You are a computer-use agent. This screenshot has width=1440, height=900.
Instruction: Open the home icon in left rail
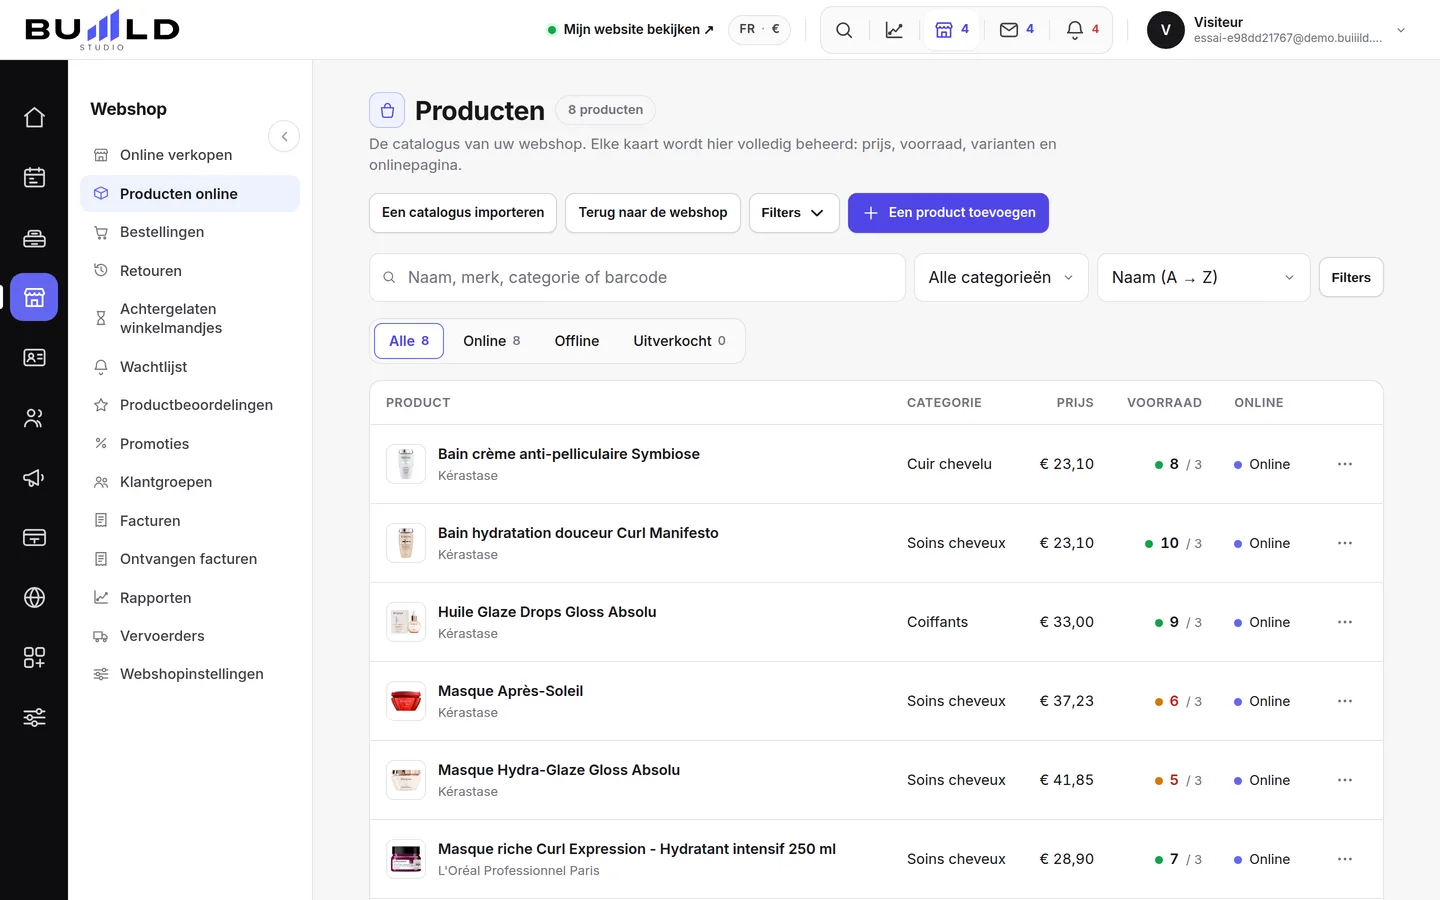[34, 117]
